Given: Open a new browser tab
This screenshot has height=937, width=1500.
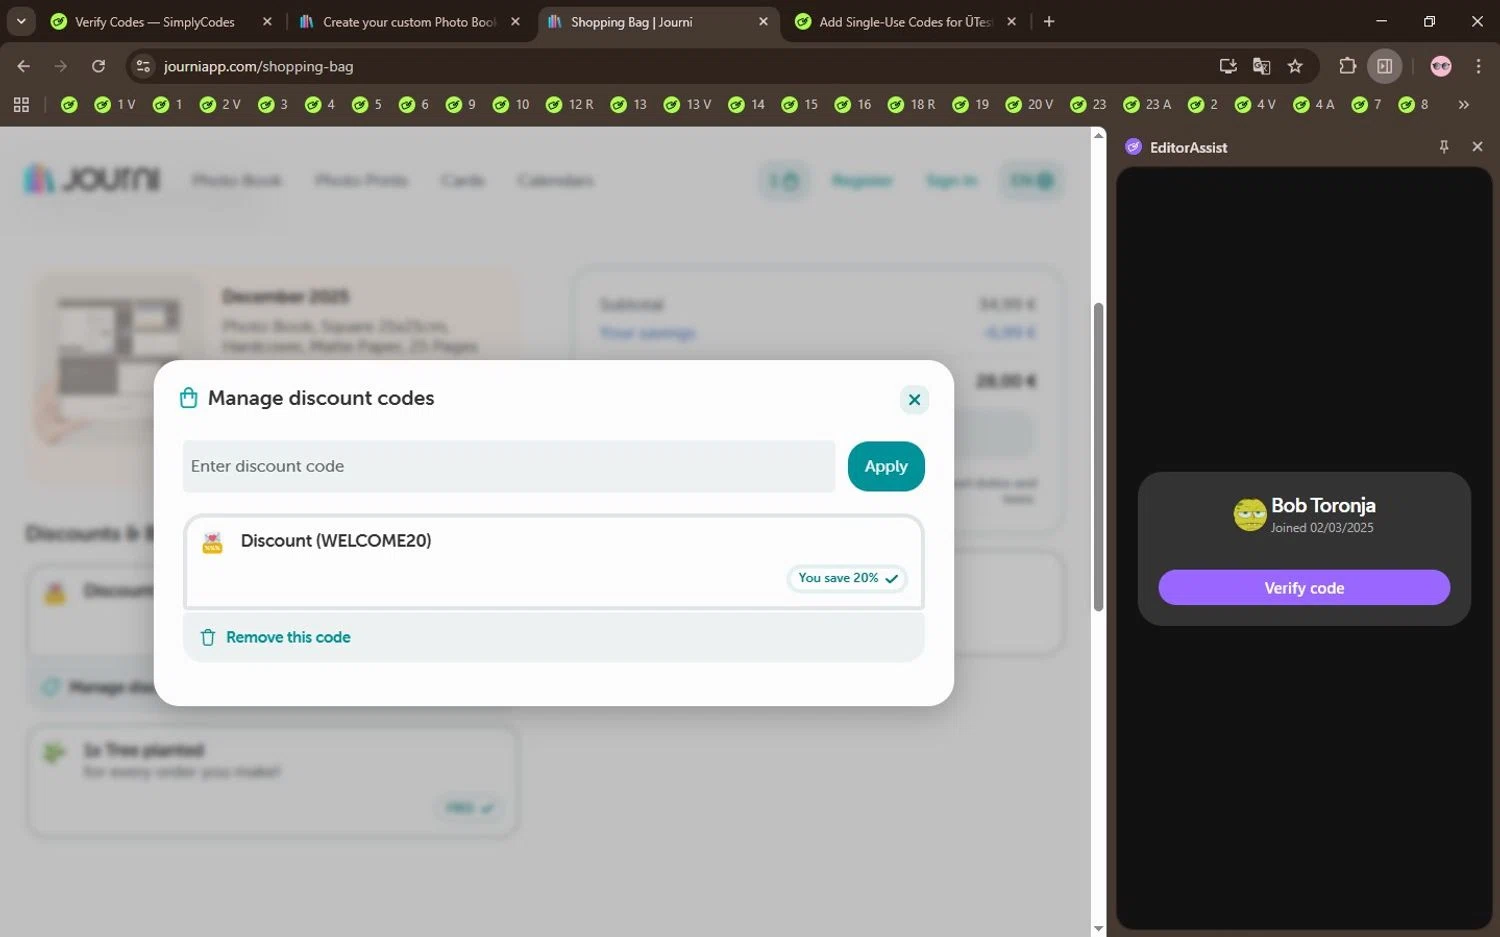Looking at the screenshot, I should [x=1049, y=21].
